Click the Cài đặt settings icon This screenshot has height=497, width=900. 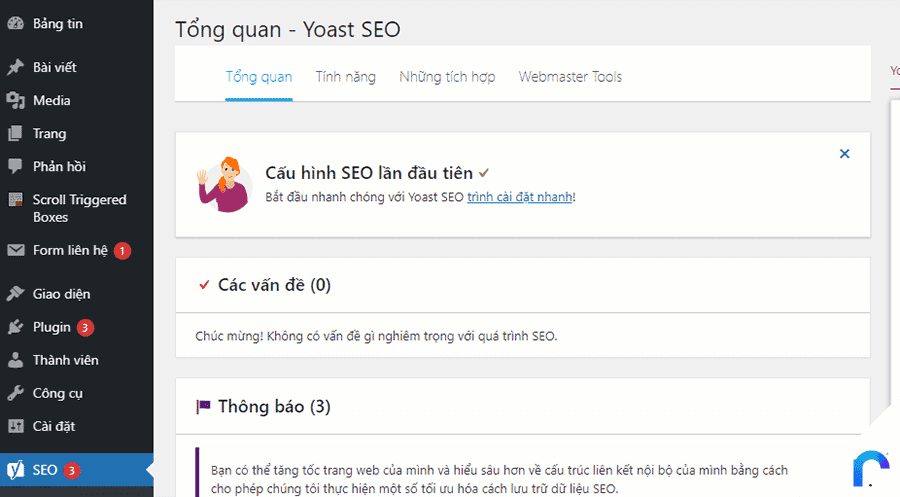(x=15, y=426)
